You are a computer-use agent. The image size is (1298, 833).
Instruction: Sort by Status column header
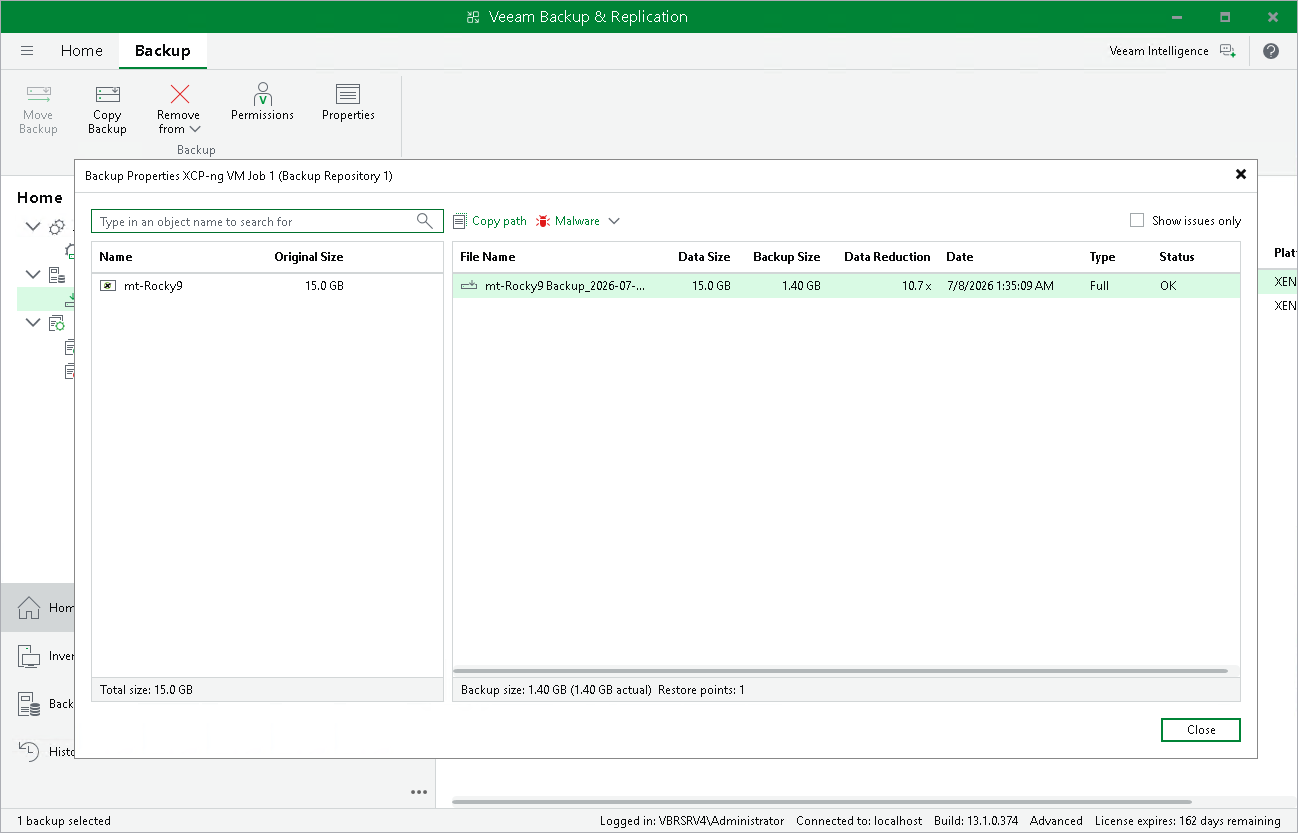pos(1177,257)
